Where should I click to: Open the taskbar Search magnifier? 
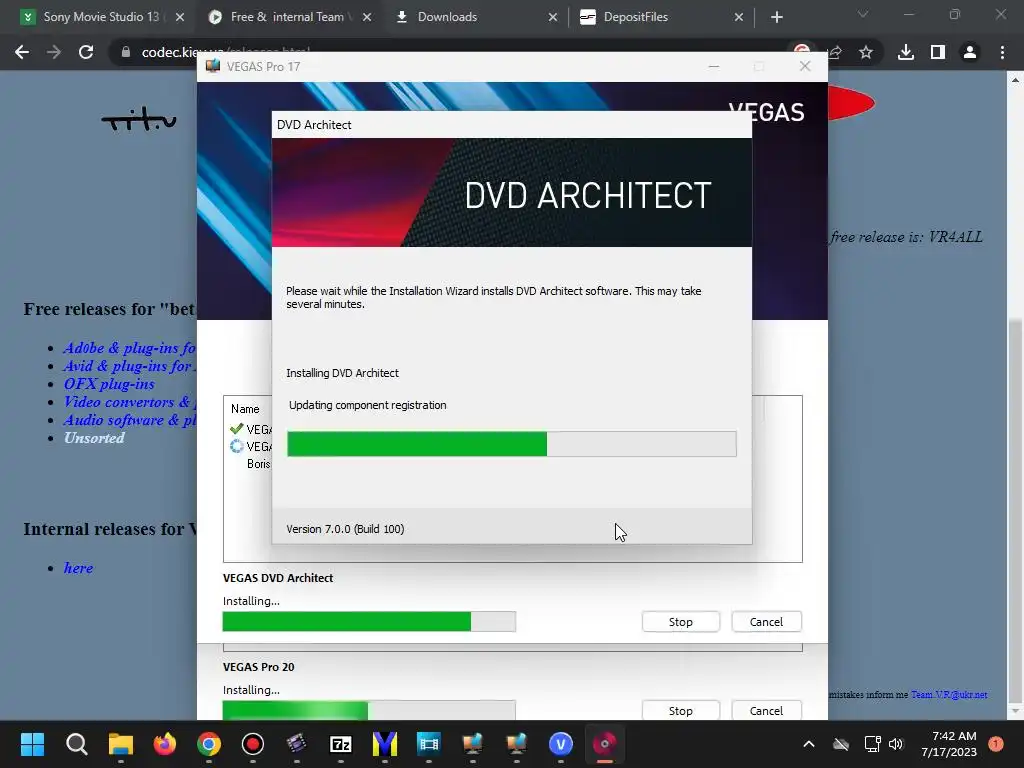tap(76, 744)
